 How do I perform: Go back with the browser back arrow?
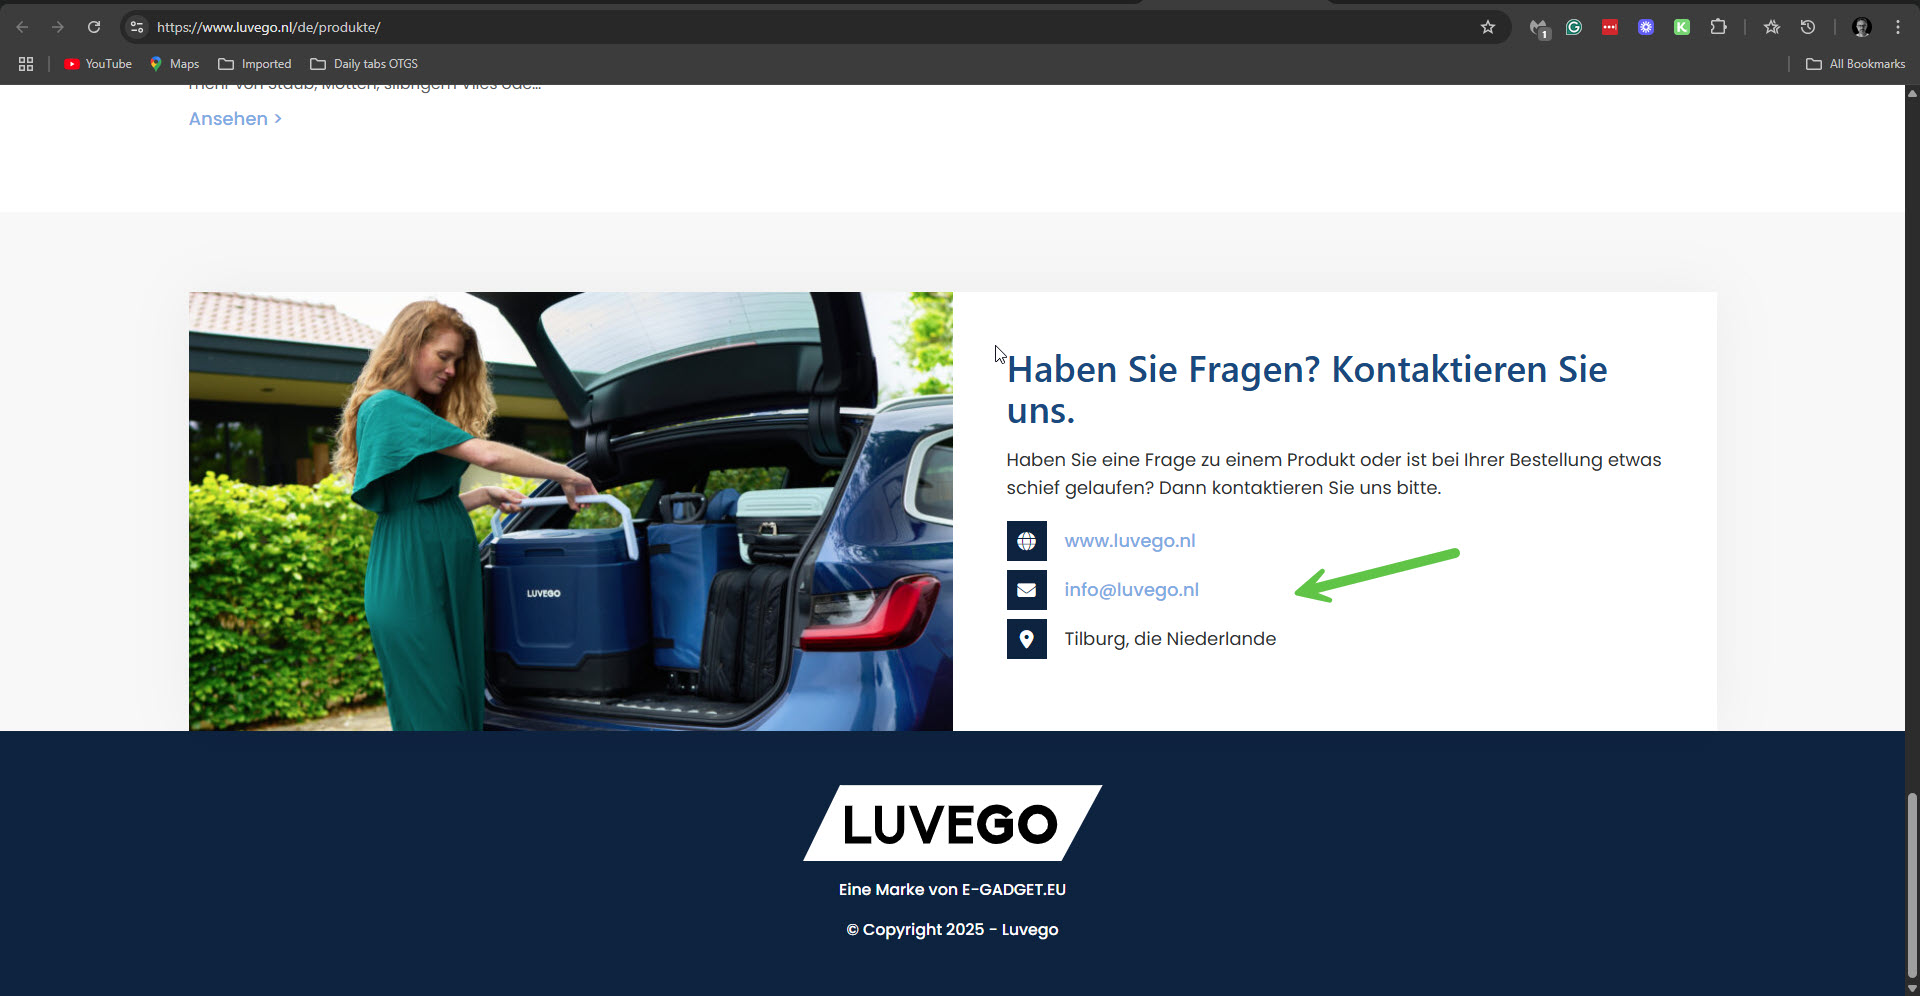(22, 27)
